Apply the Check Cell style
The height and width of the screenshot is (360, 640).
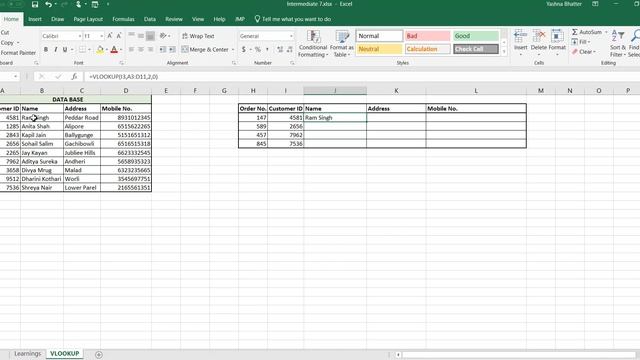click(x=476, y=49)
